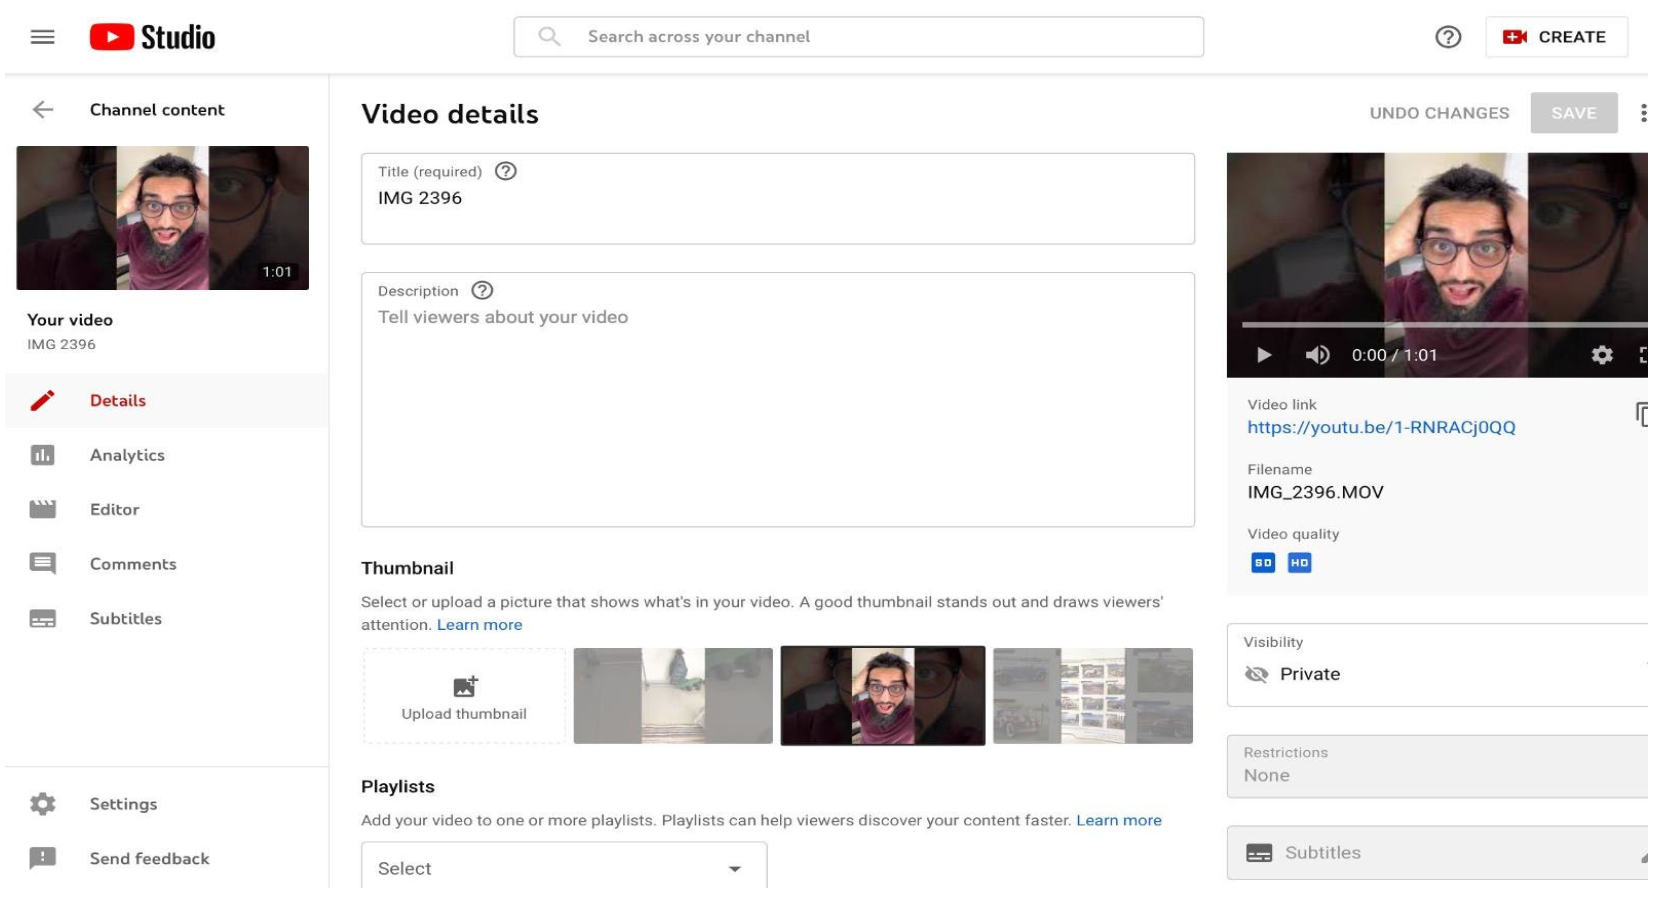1670x908 pixels.
Task: Click the Upload thumbnail icon
Action: (x=463, y=686)
